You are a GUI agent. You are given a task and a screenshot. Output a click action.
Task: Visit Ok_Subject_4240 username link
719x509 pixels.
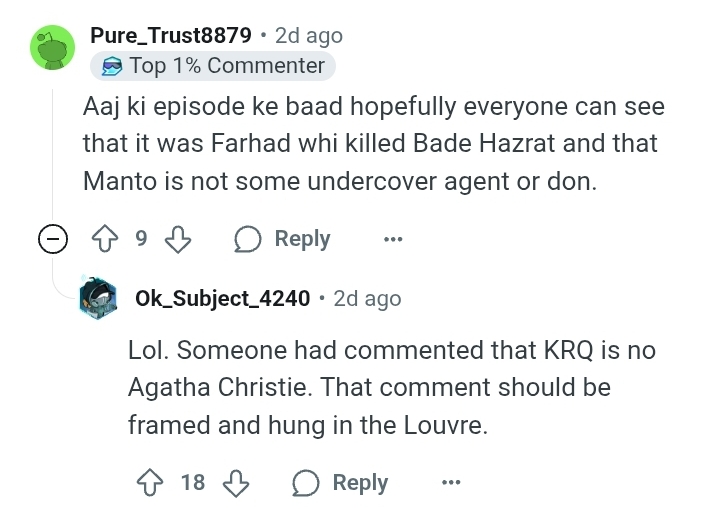[x=222, y=298]
